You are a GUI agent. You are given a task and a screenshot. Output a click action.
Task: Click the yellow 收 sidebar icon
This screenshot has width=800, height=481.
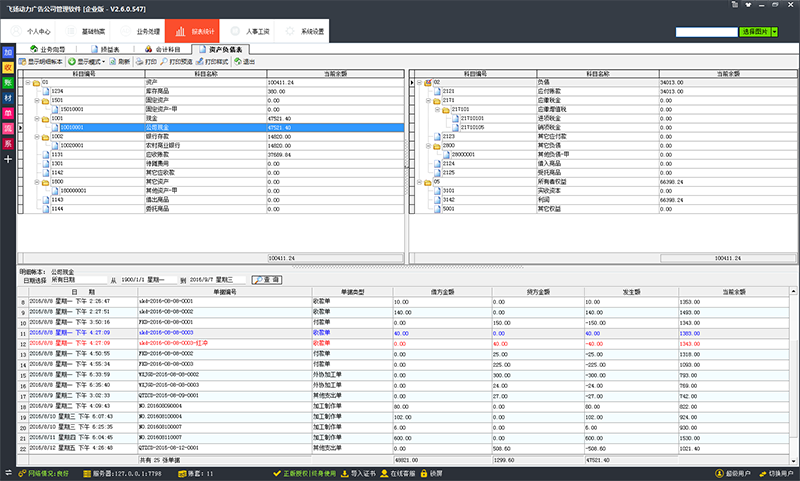pos(8,67)
